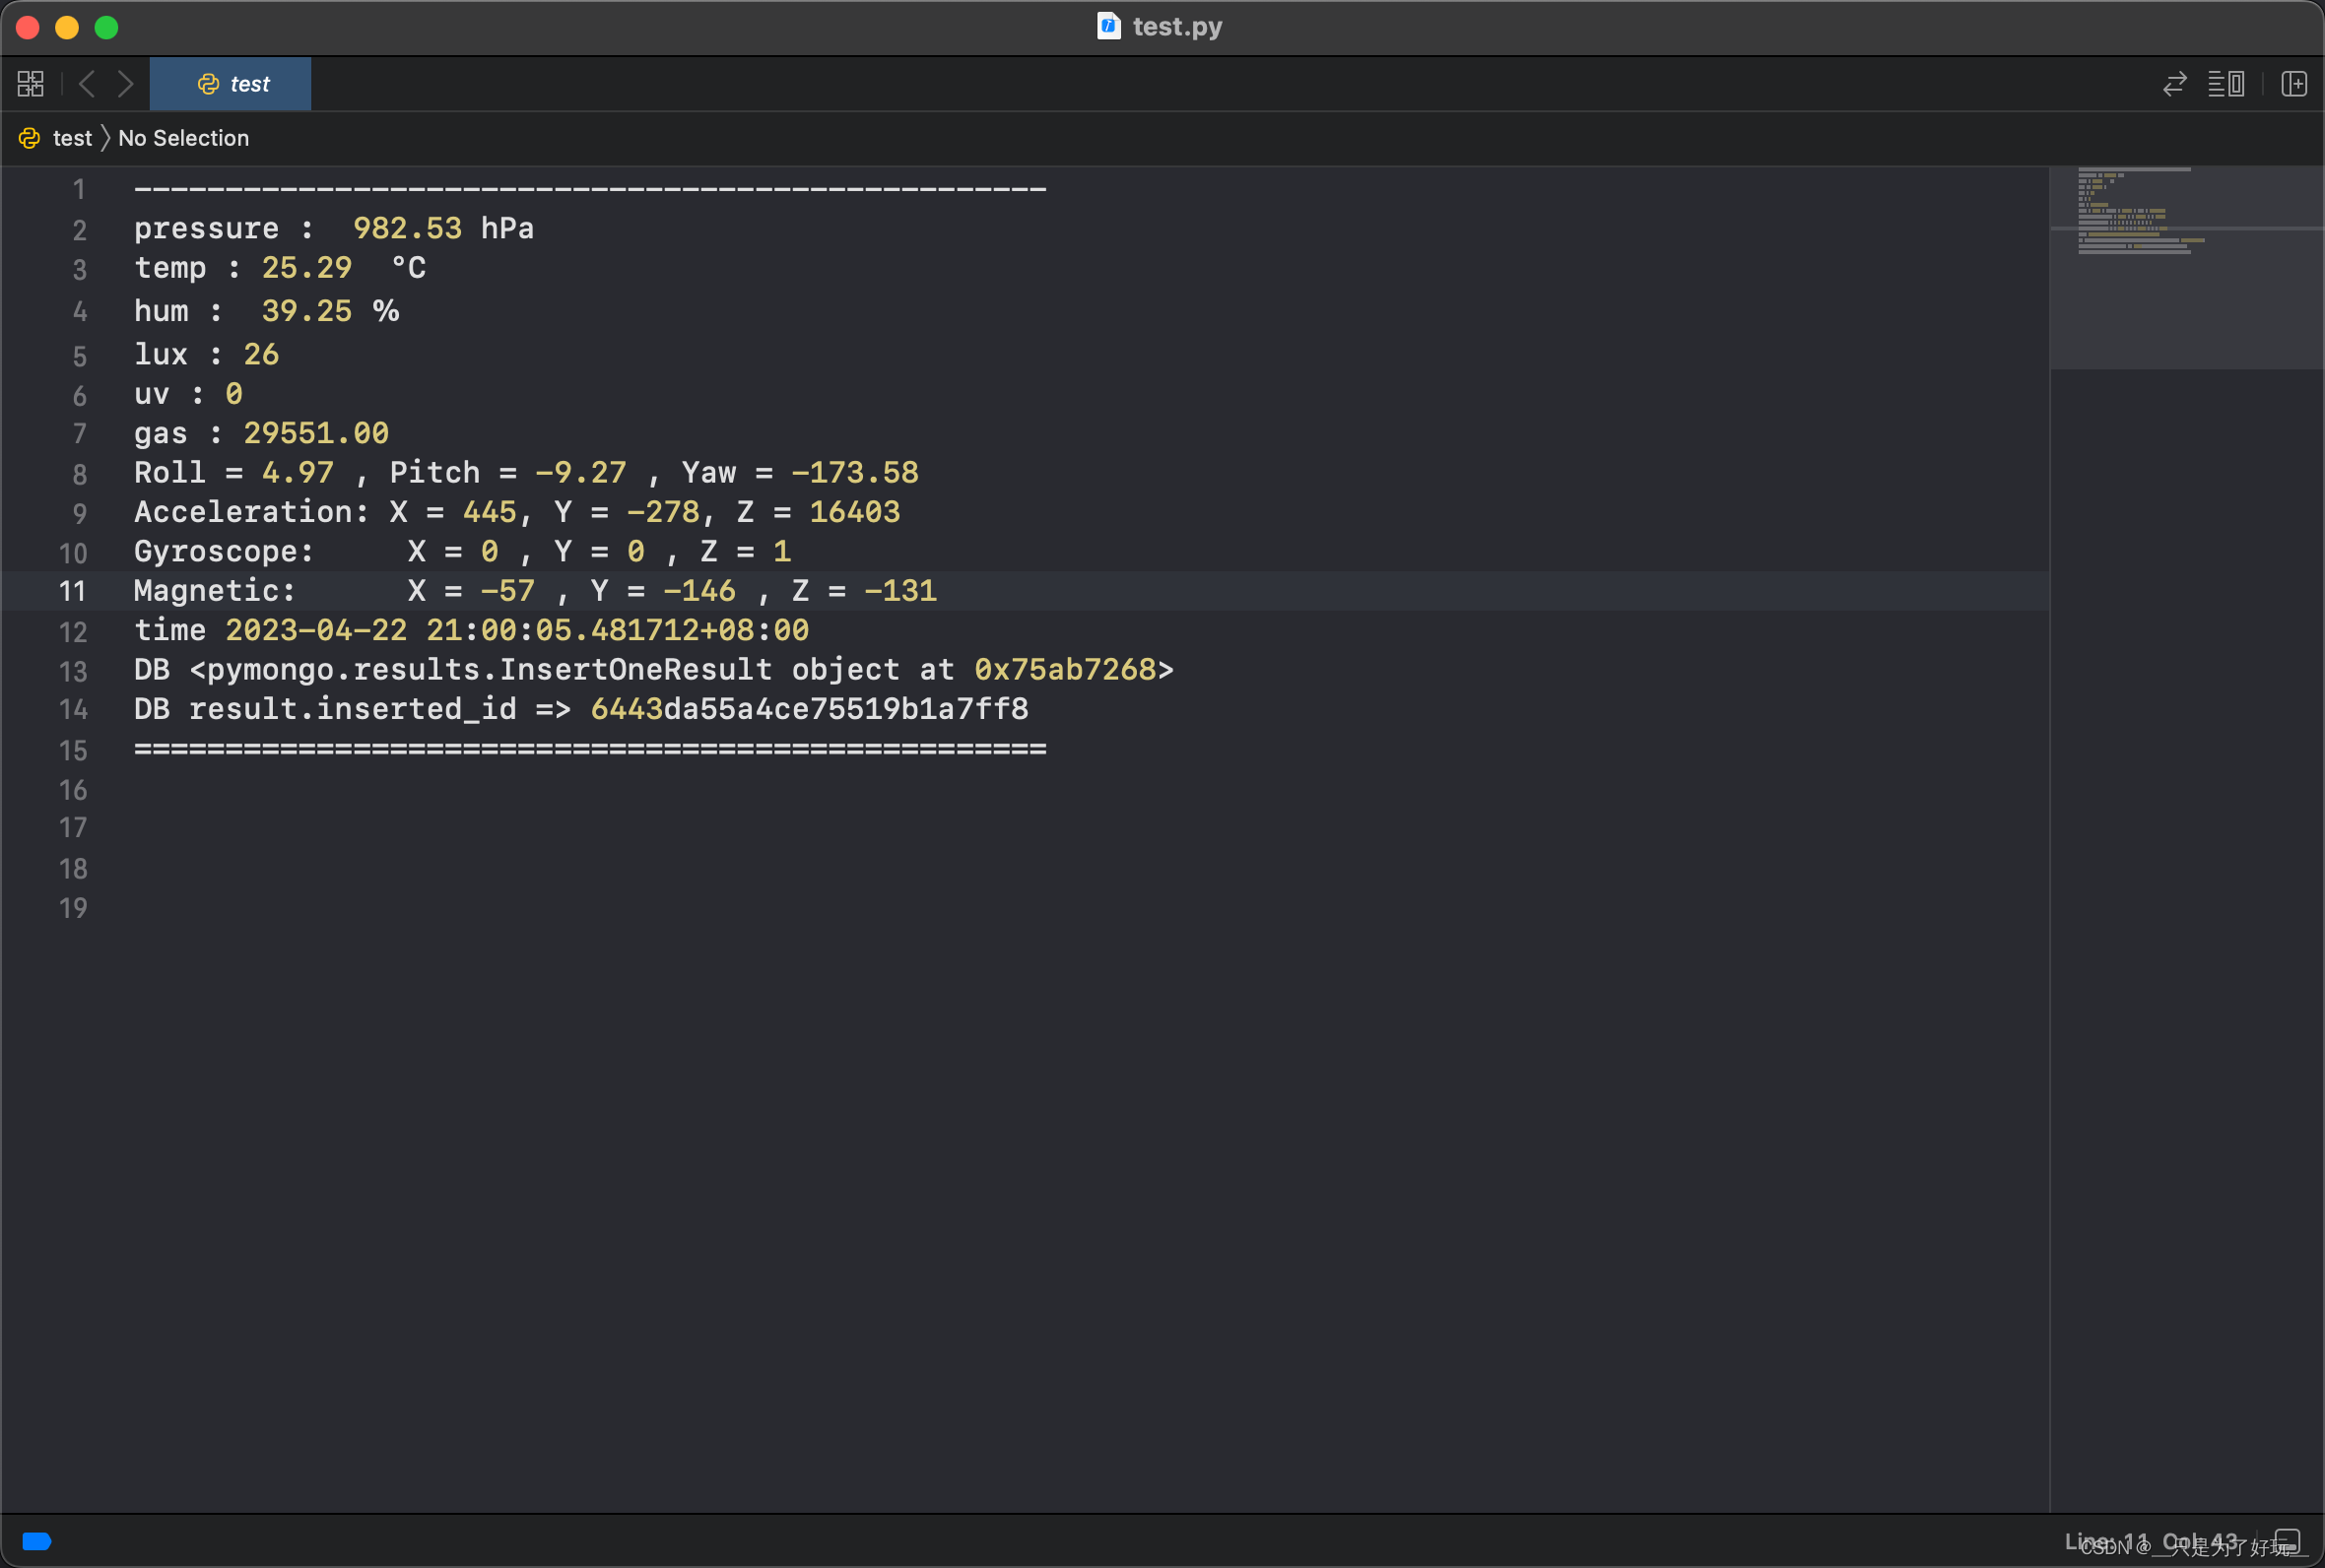Click the Acceleration Z value 16403
This screenshot has height=1568, width=2325.
[x=854, y=512]
